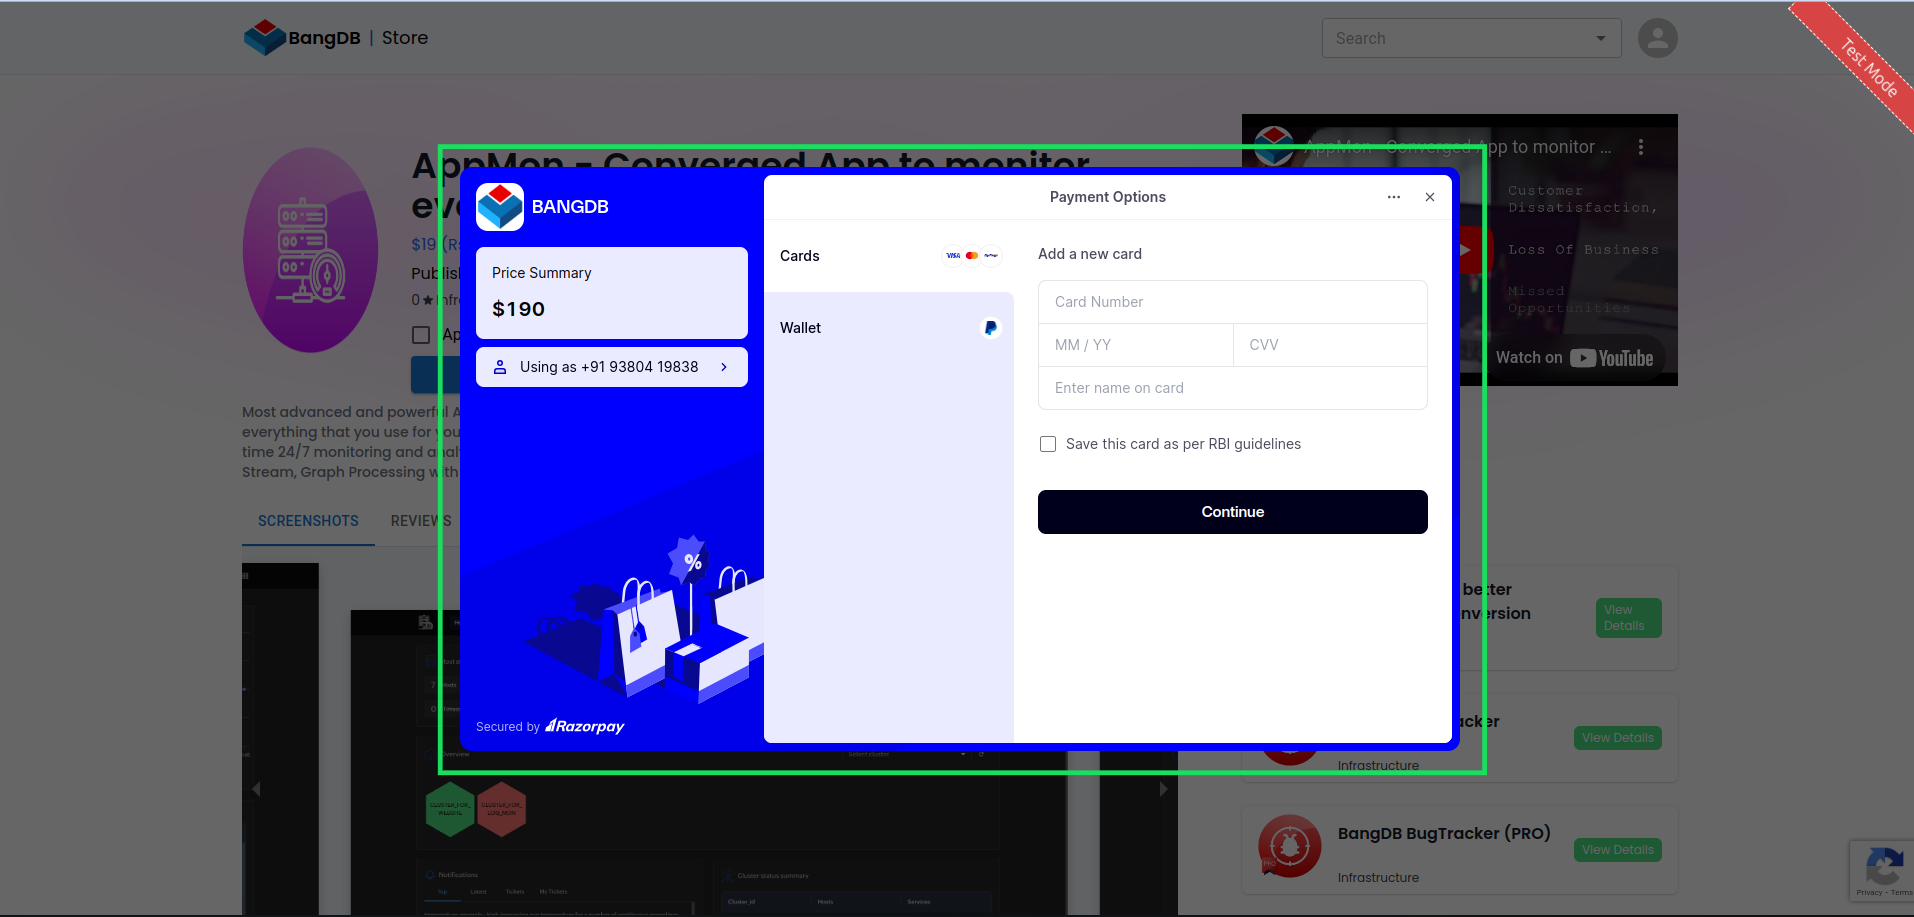Screen dimensions: 1914x917
Task: Click the card network logos next to Cards
Action: point(972,256)
